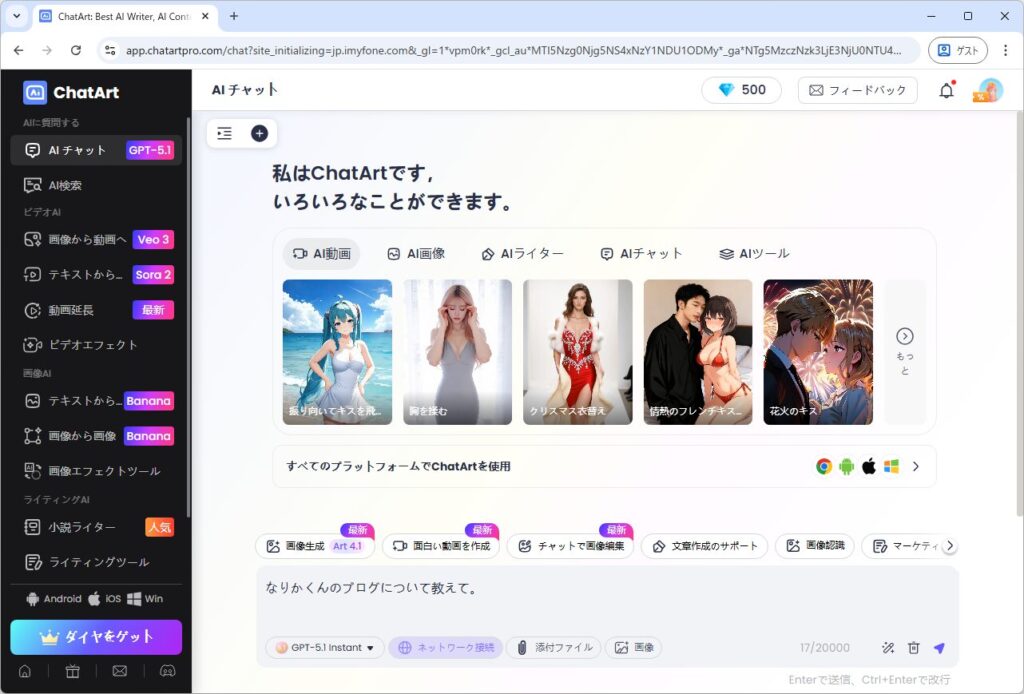This screenshot has width=1024, height=694.
Task: Open the GPT-5.1 Instant model dropdown
Action: pyautogui.click(x=325, y=648)
